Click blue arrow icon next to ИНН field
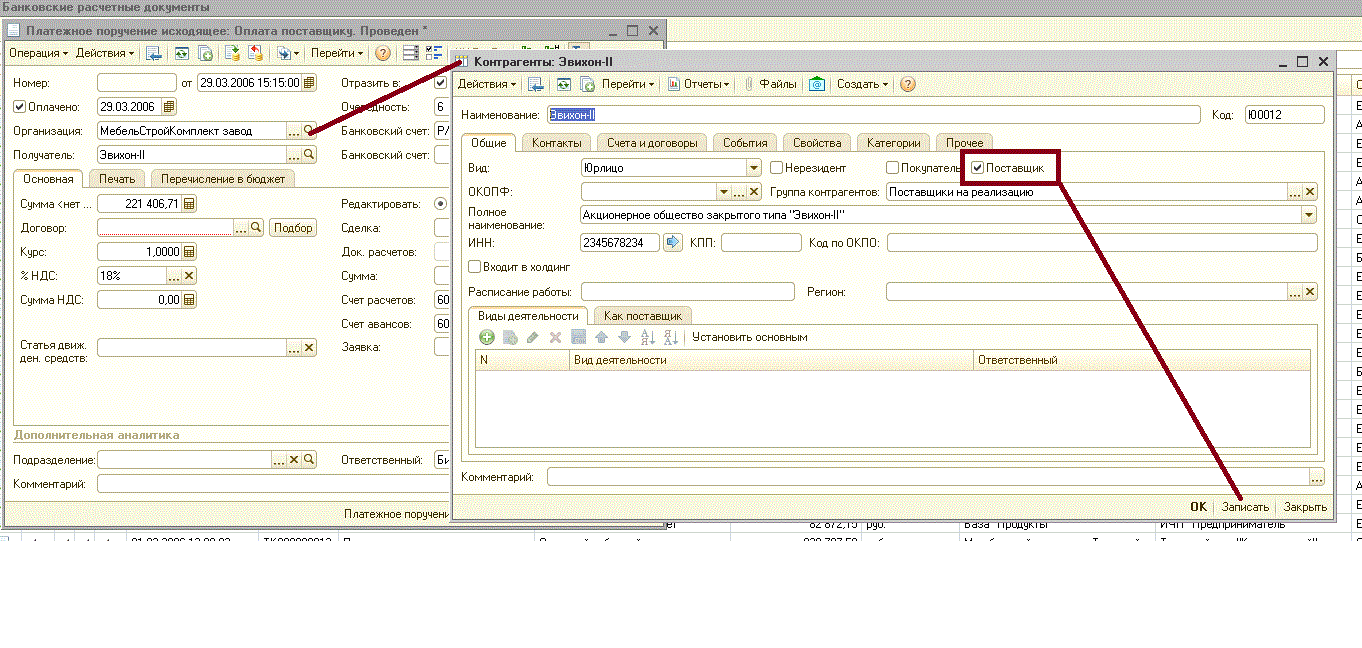This screenshot has height=648, width=1362. point(672,242)
